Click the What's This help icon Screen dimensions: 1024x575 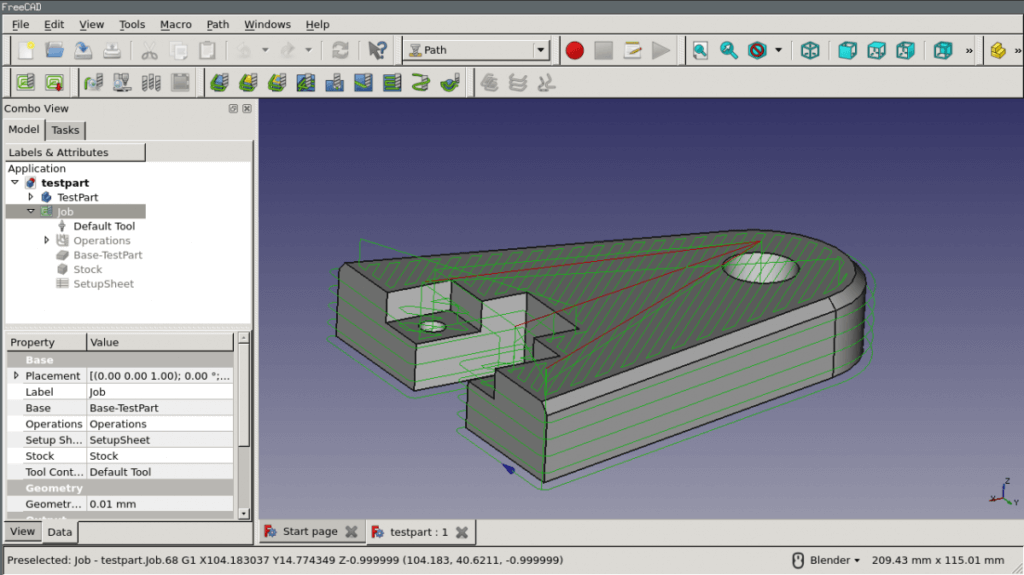click(377, 50)
